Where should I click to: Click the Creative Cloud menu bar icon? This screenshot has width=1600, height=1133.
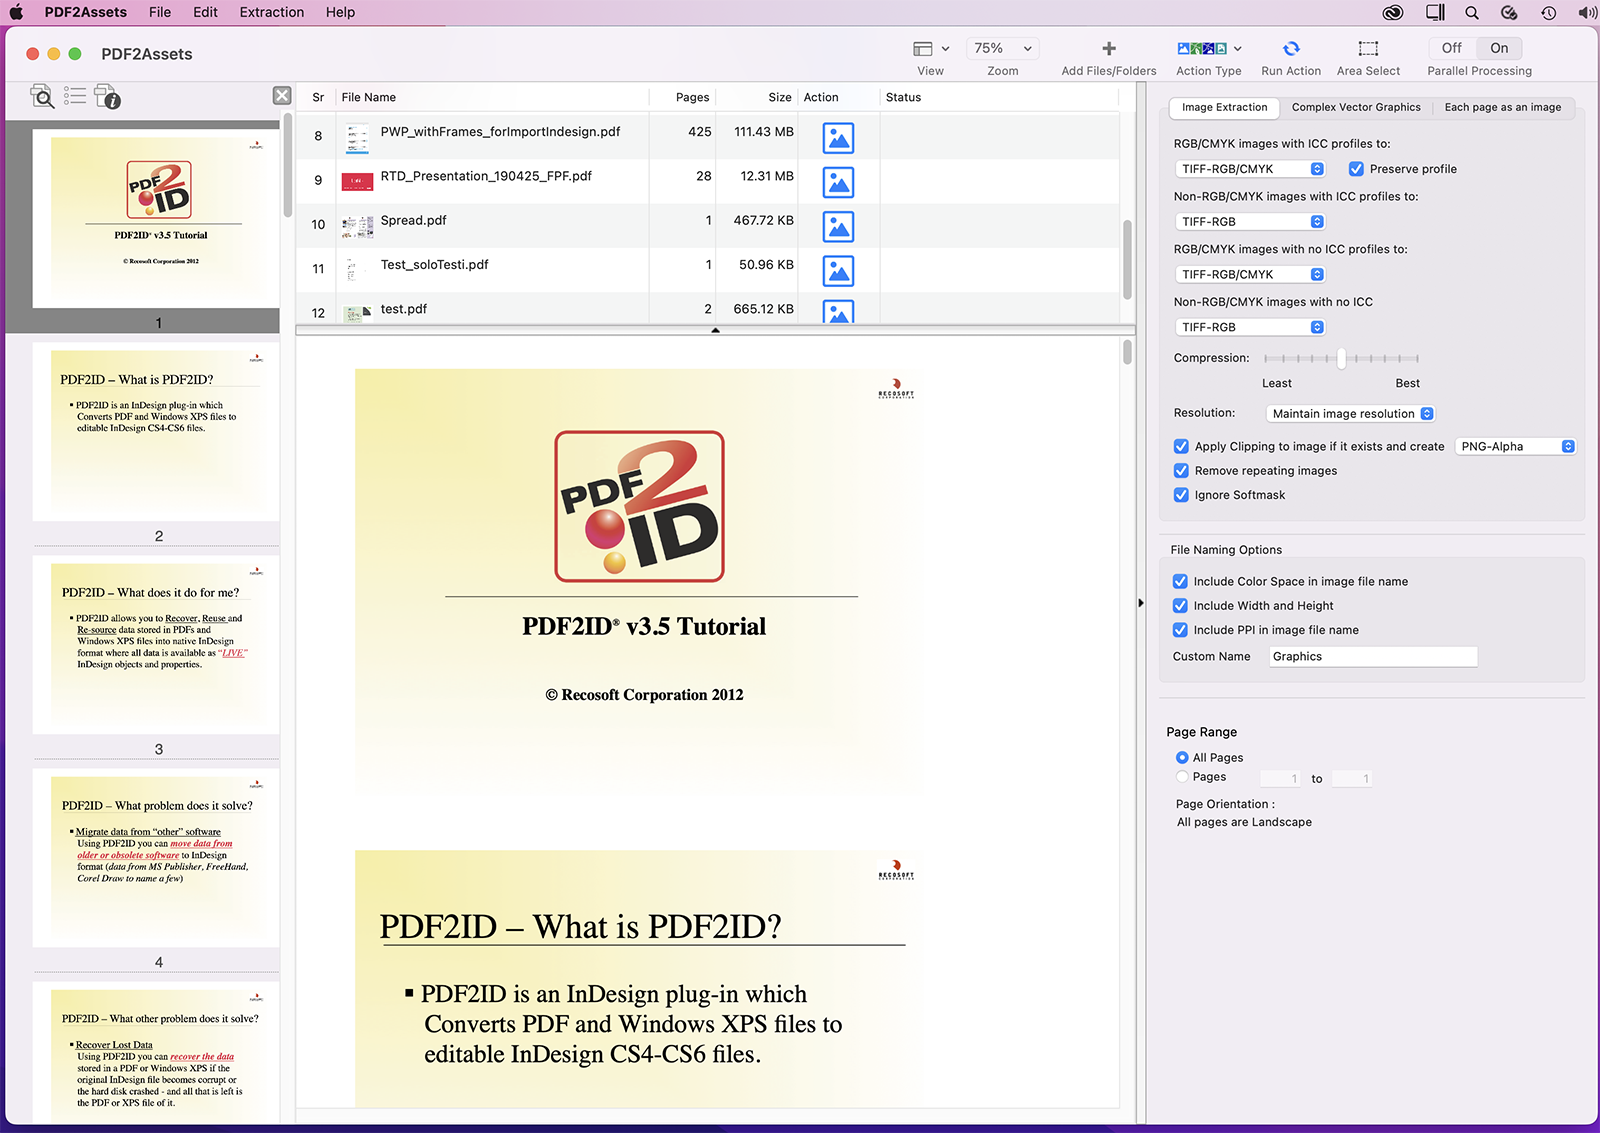tap(1393, 12)
